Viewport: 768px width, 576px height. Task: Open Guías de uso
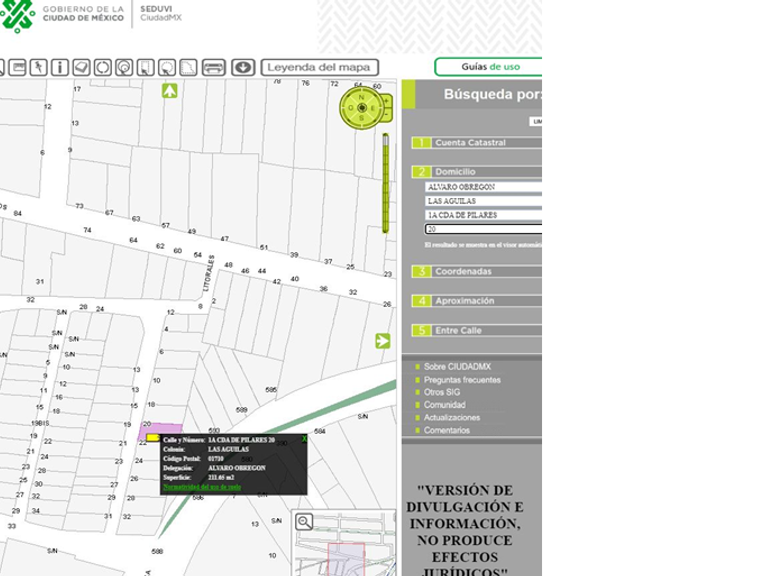(489, 67)
